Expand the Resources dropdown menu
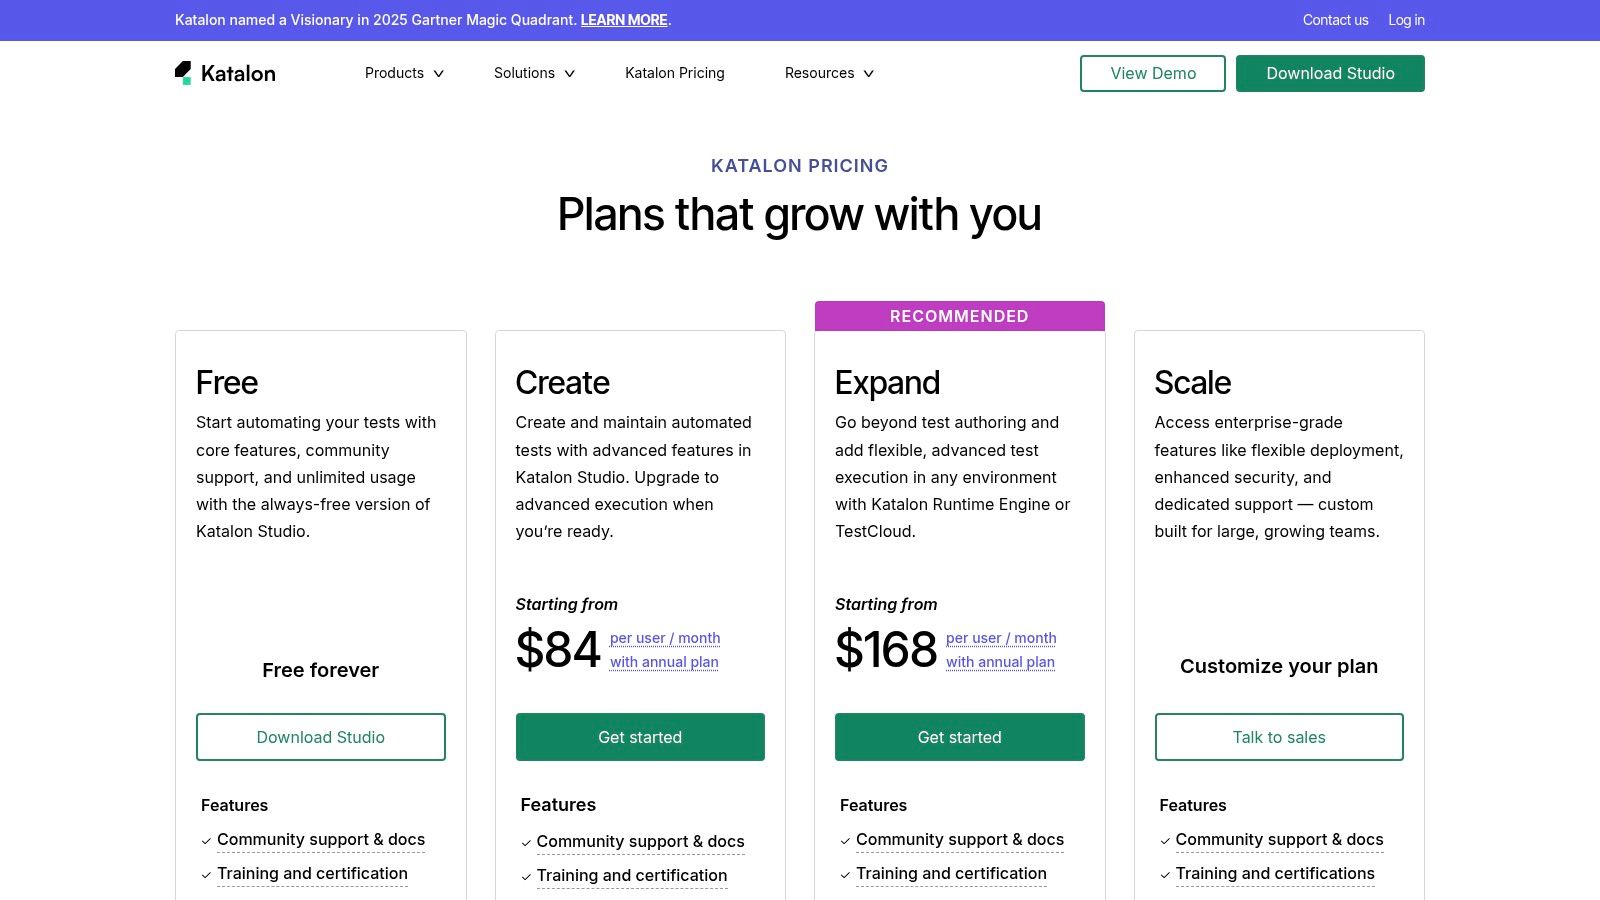 [x=829, y=73]
